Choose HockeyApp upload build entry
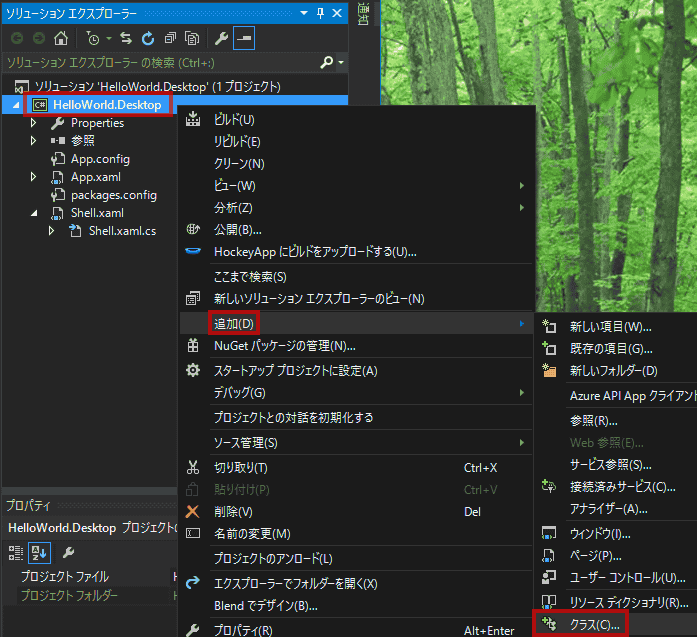The width and height of the screenshot is (697, 637). click(x=356, y=252)
